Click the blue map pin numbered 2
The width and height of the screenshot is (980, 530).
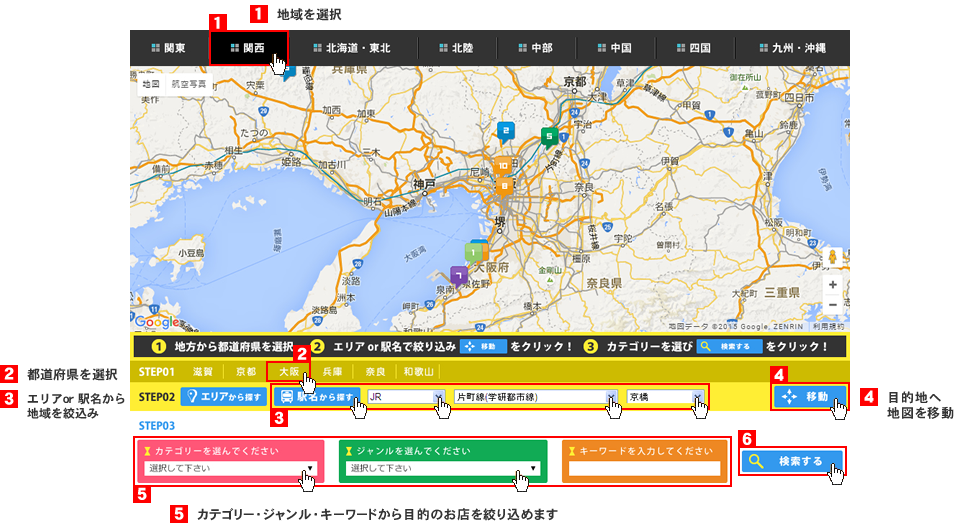coord(506,131)
